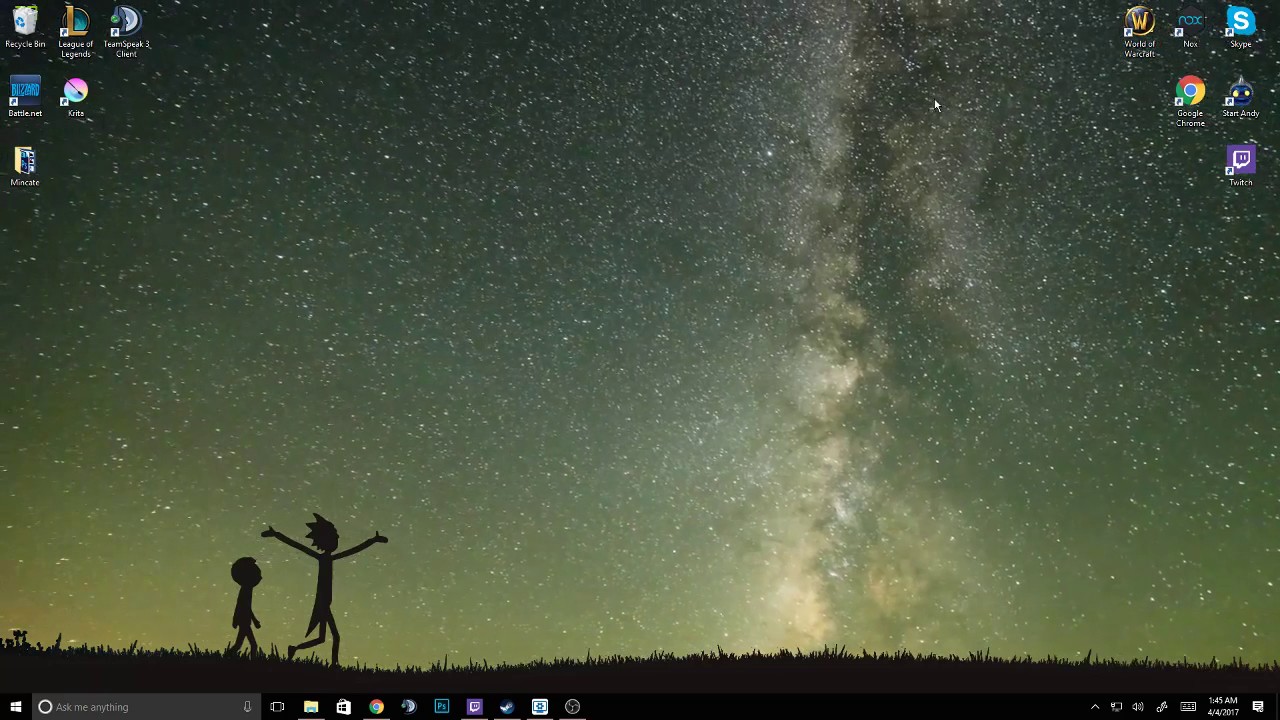1280x720 pixels.
Task: Open the Action Center notifications
Action: click(1258, 707)
